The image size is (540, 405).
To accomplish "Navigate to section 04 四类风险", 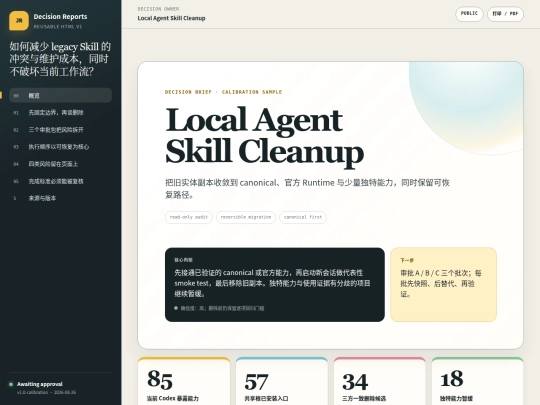I will coord(61,164).
